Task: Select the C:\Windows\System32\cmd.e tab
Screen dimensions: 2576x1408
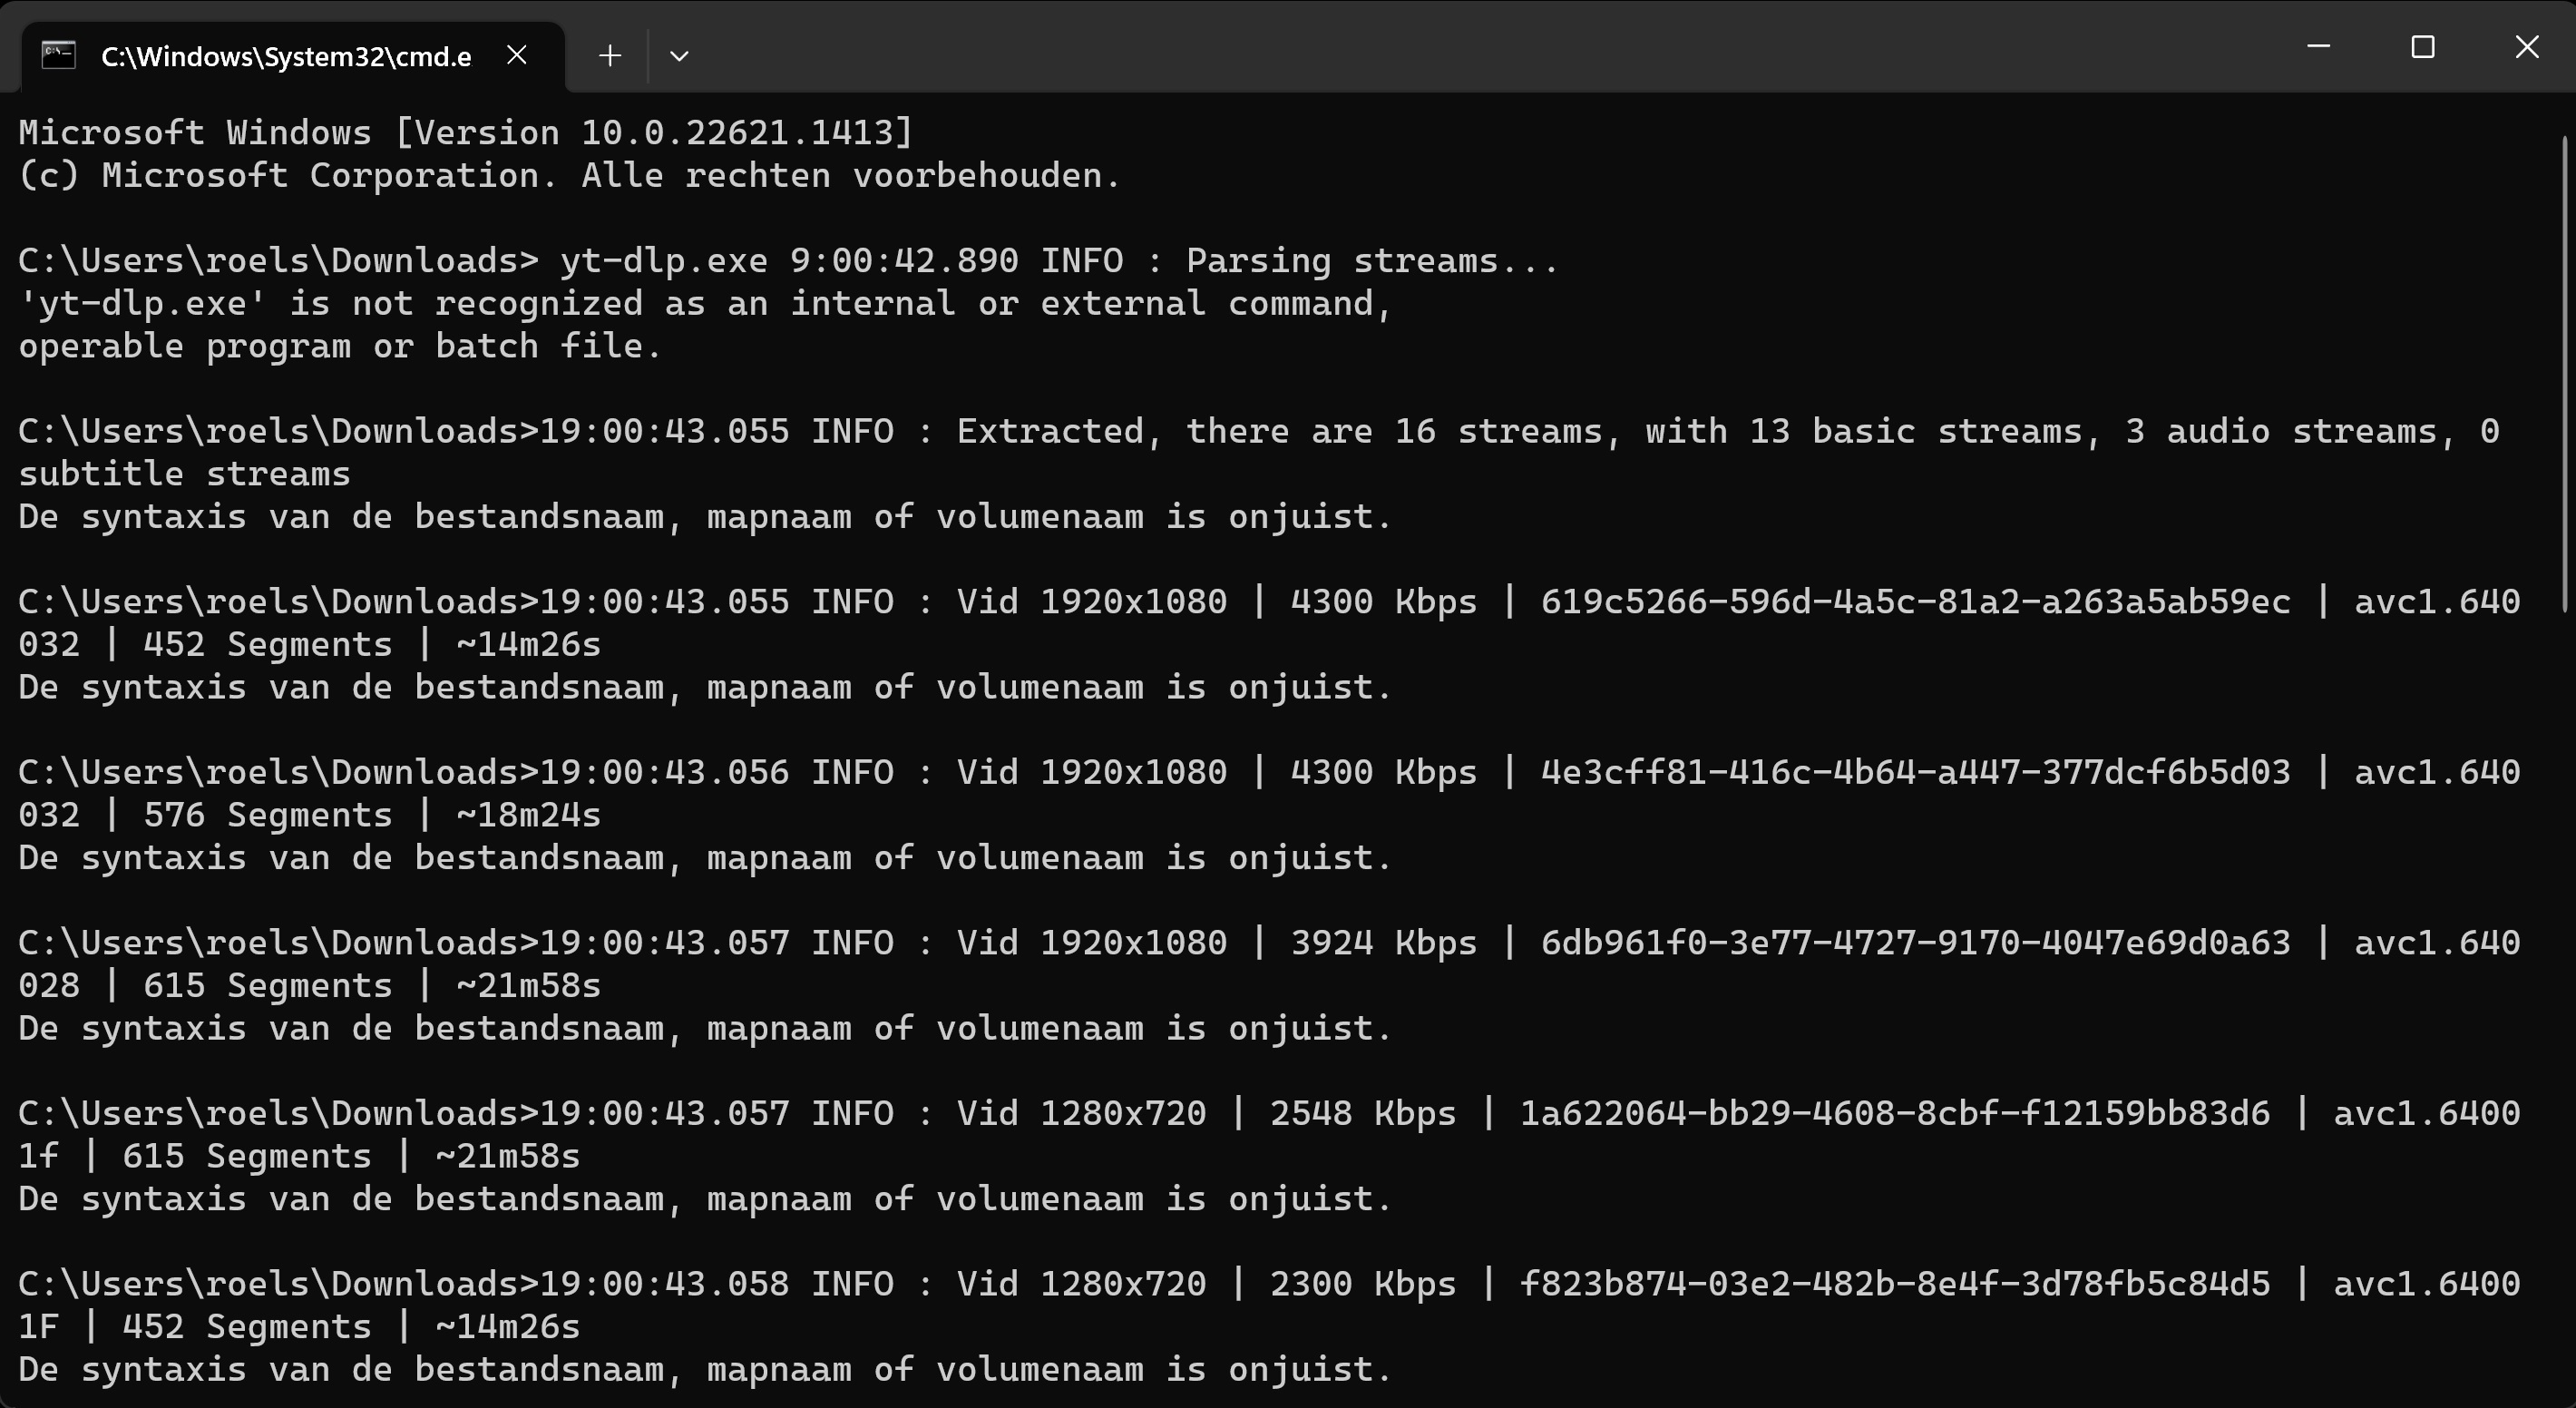Action: (x=286, y=56)
